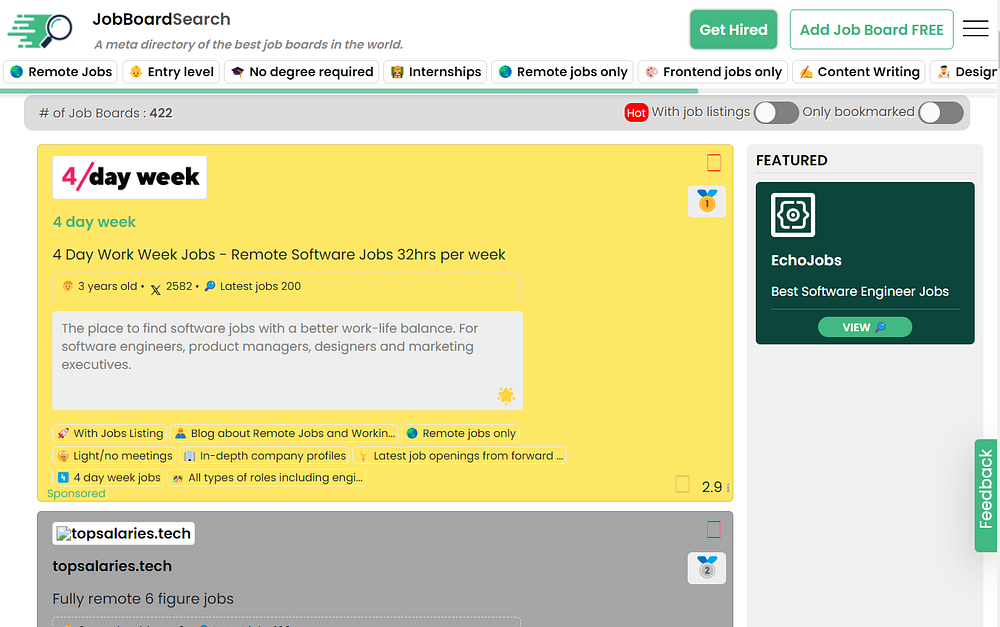
Task: Click the Remote jobs only tag in card
Action: tap(461, 433)
